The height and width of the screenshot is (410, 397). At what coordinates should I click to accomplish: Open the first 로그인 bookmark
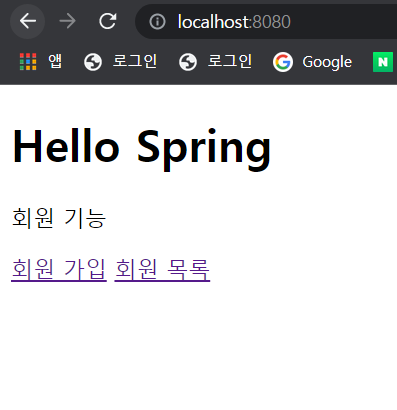121,62
